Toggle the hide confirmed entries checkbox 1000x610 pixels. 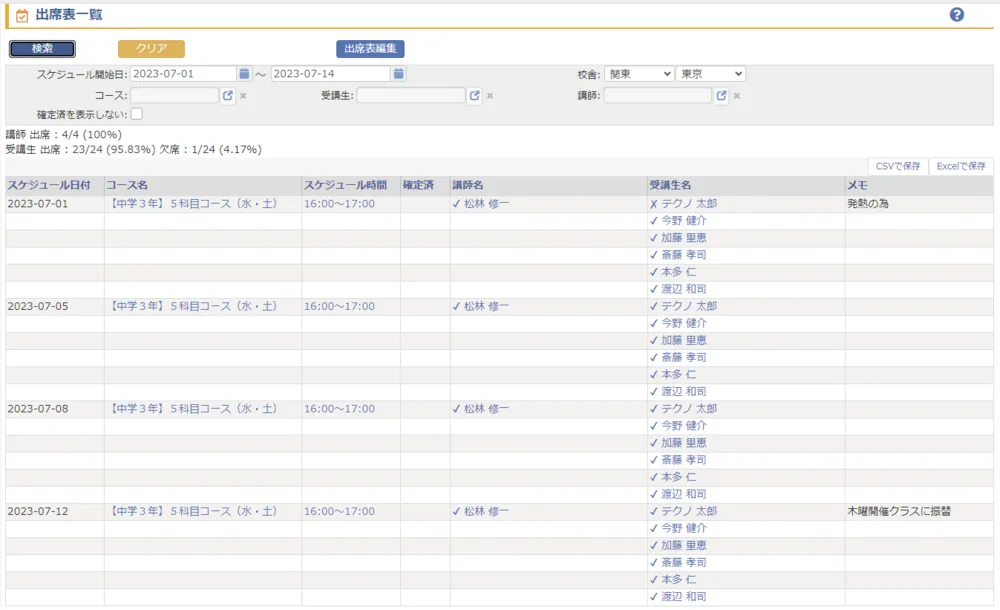(x=136, y=114)
